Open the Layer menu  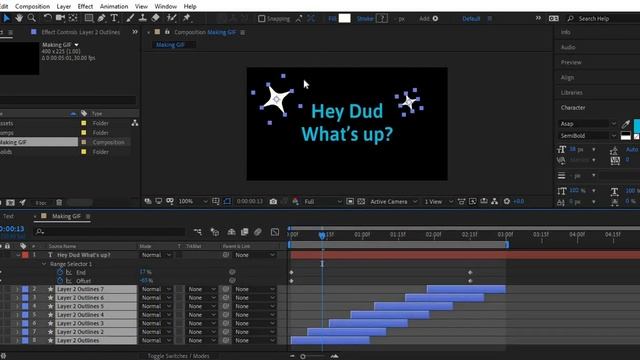pyautogui.click(x=63, y=7)
